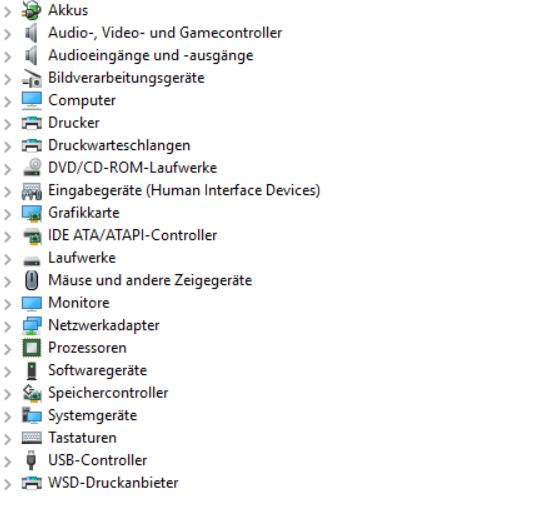Expand the DVD/CD-ROM-Laufwerke node
This screenshot has height=509, width=548.
coord(8,169)
